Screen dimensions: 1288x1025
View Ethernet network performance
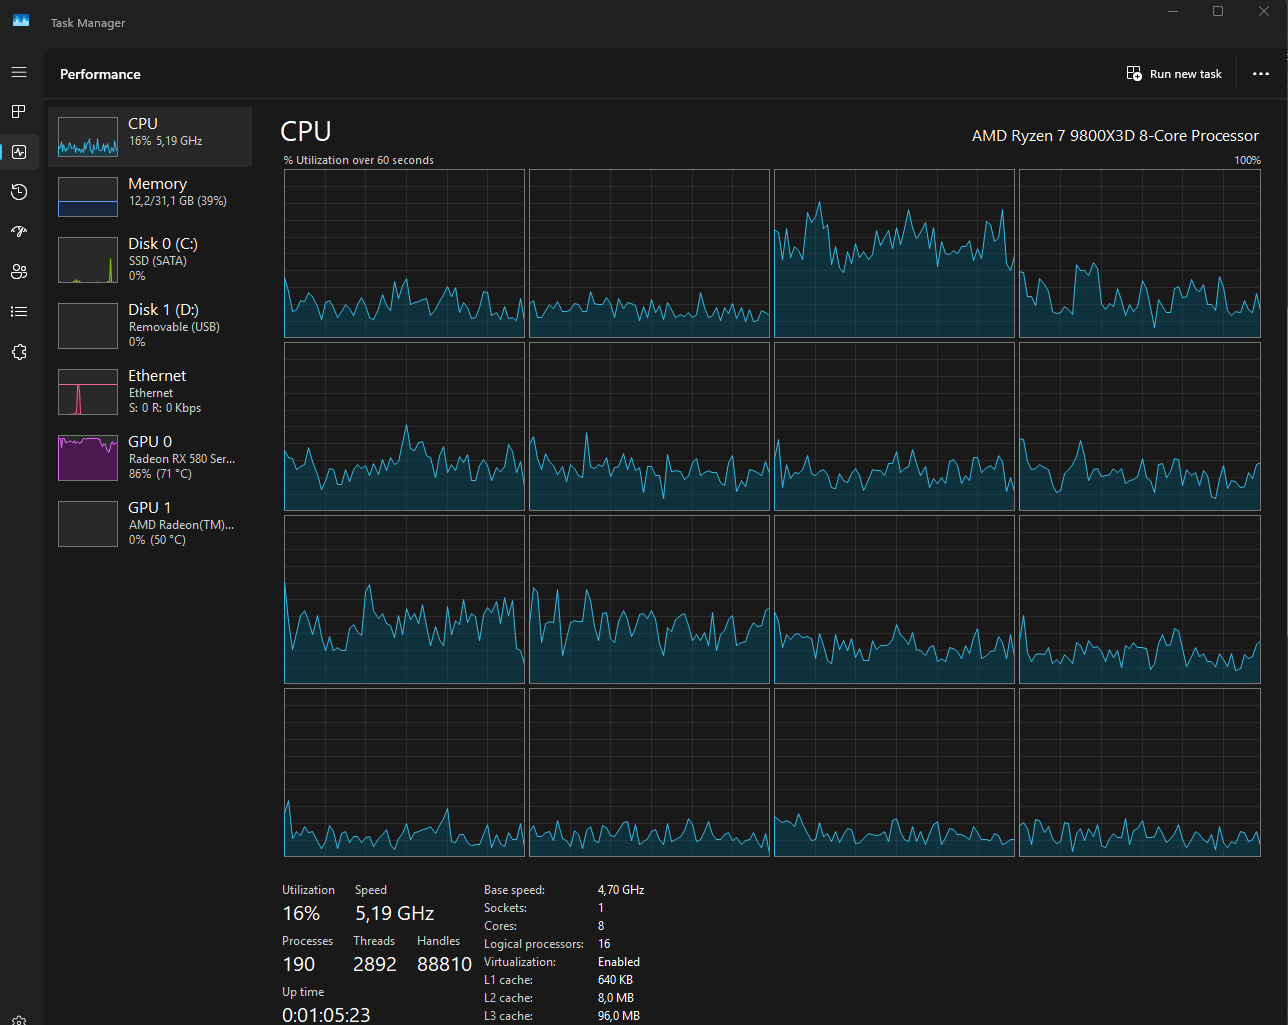[150, 392]
